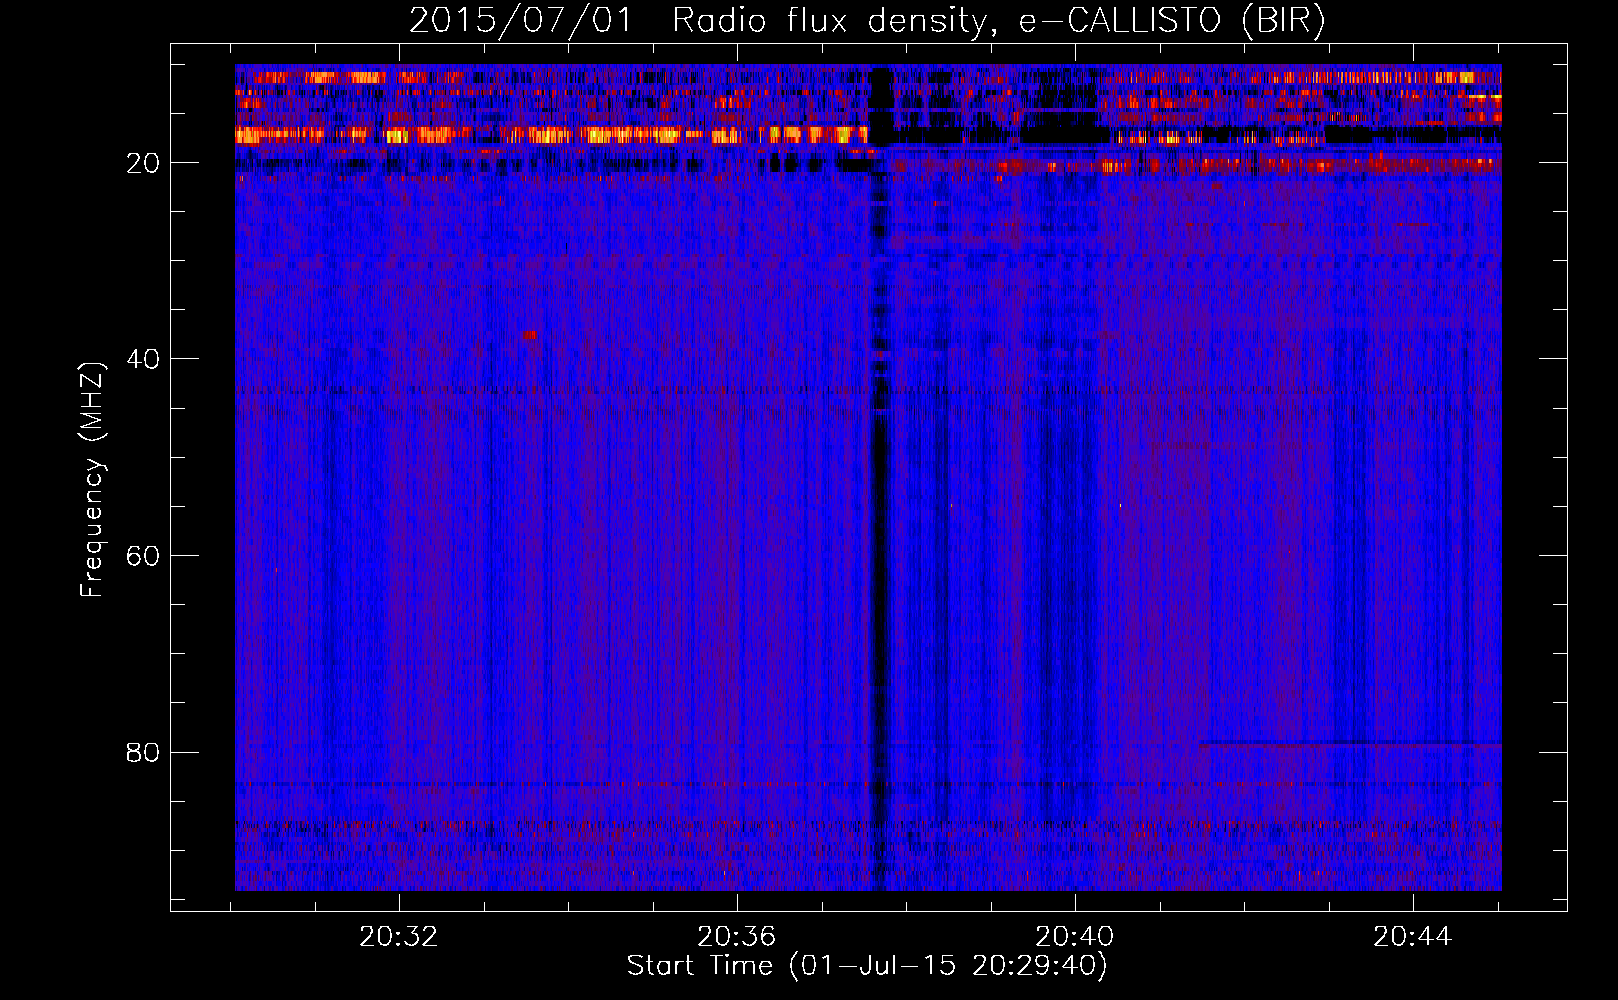The height and width of the screenshot is (1000, 1618).
Task: Click the 'Frequency (MHZ)' axis label
Action: coord(92,480)
